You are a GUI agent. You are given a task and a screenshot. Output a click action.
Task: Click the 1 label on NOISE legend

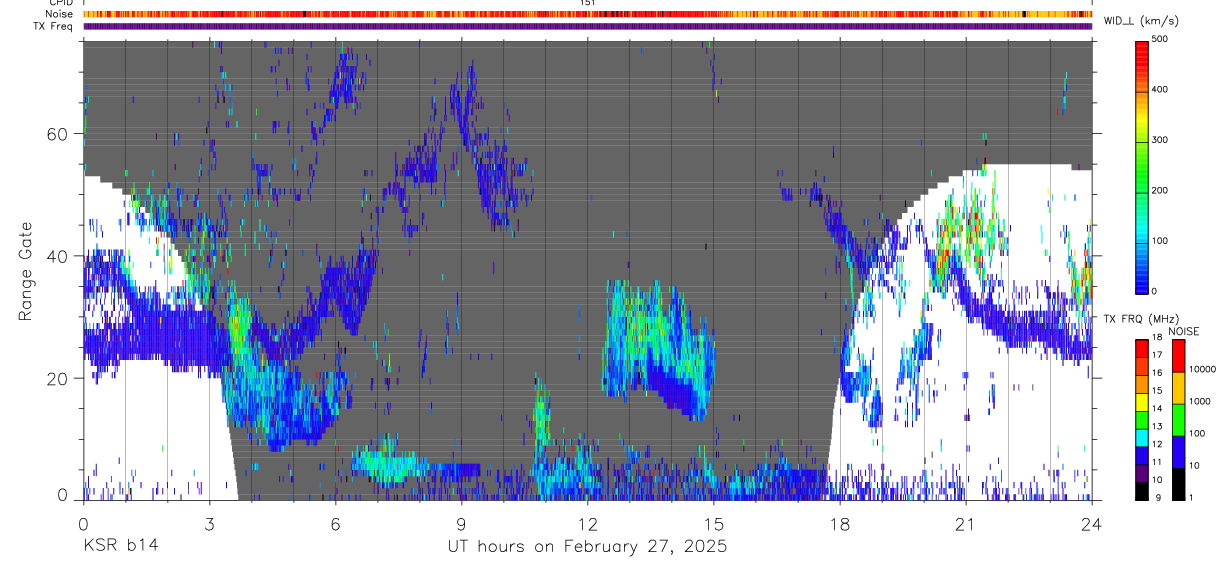(1191, 498)
